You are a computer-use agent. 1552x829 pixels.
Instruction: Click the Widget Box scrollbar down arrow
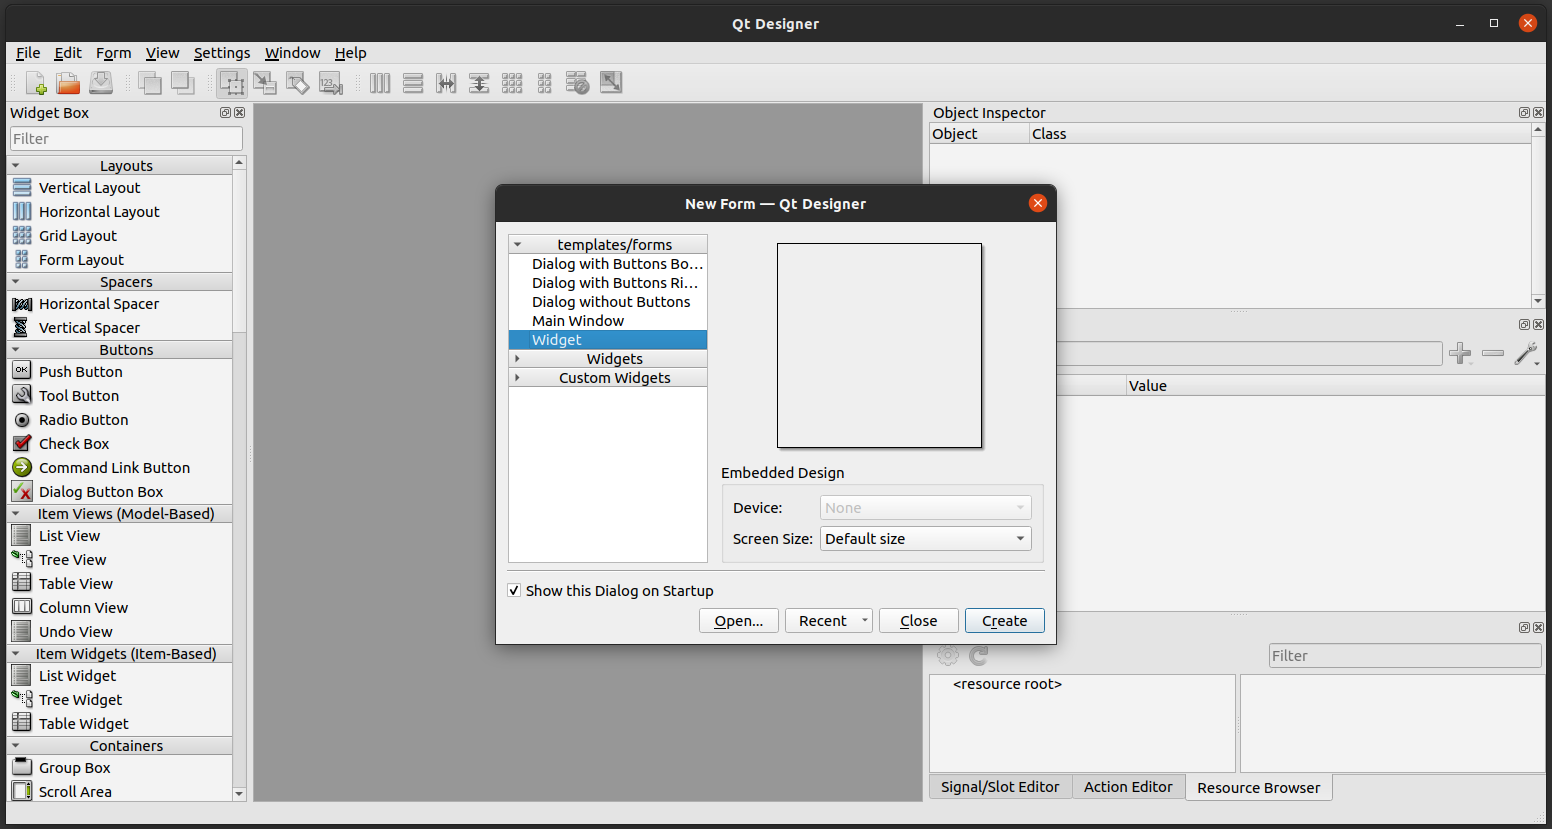[239, 794]
